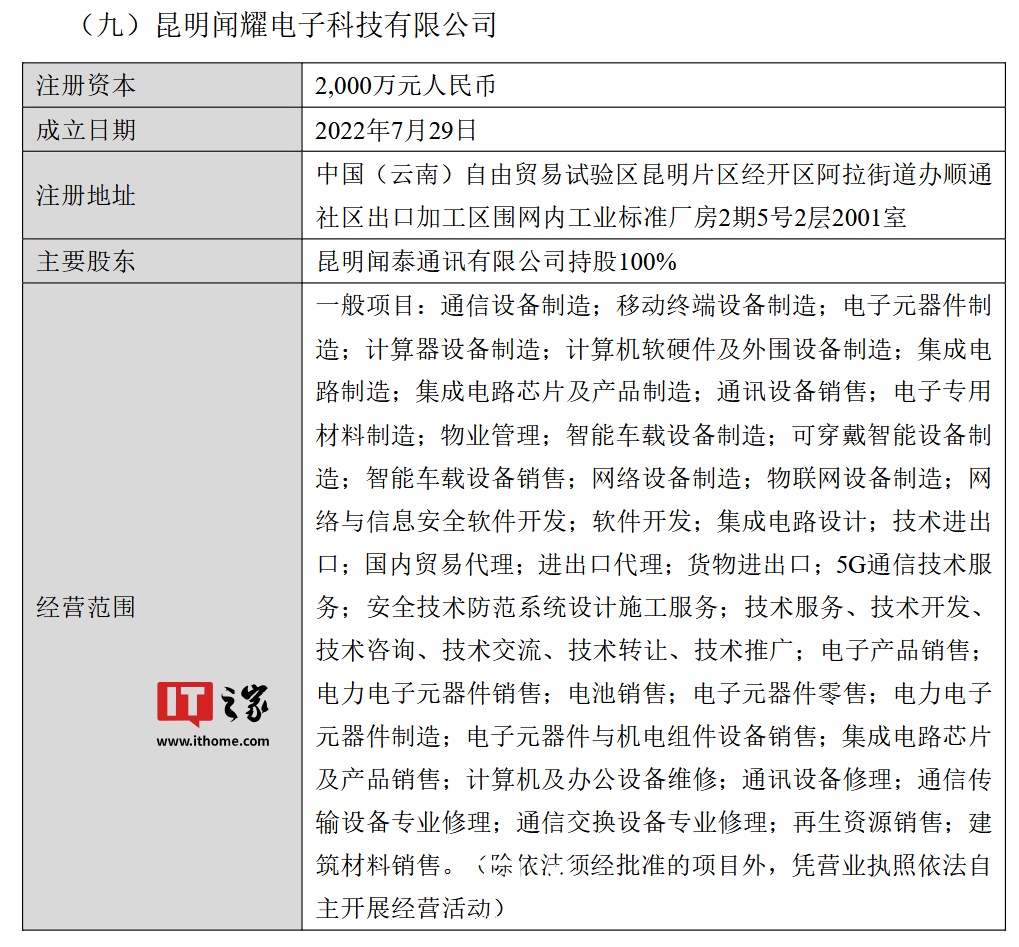Click the value 2,000万元人民币
The image size is (1019, 947).
click(405, 86)
